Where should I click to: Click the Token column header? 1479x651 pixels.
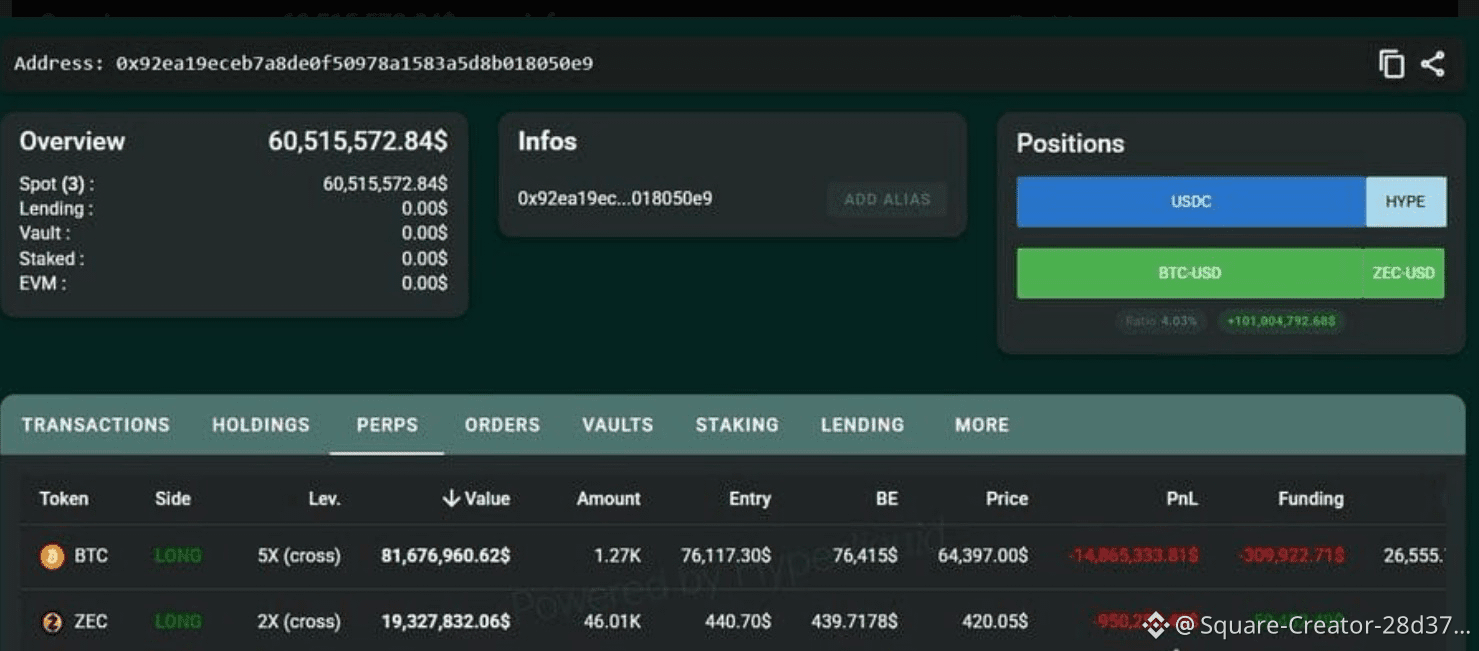click(x=64, y=498)
